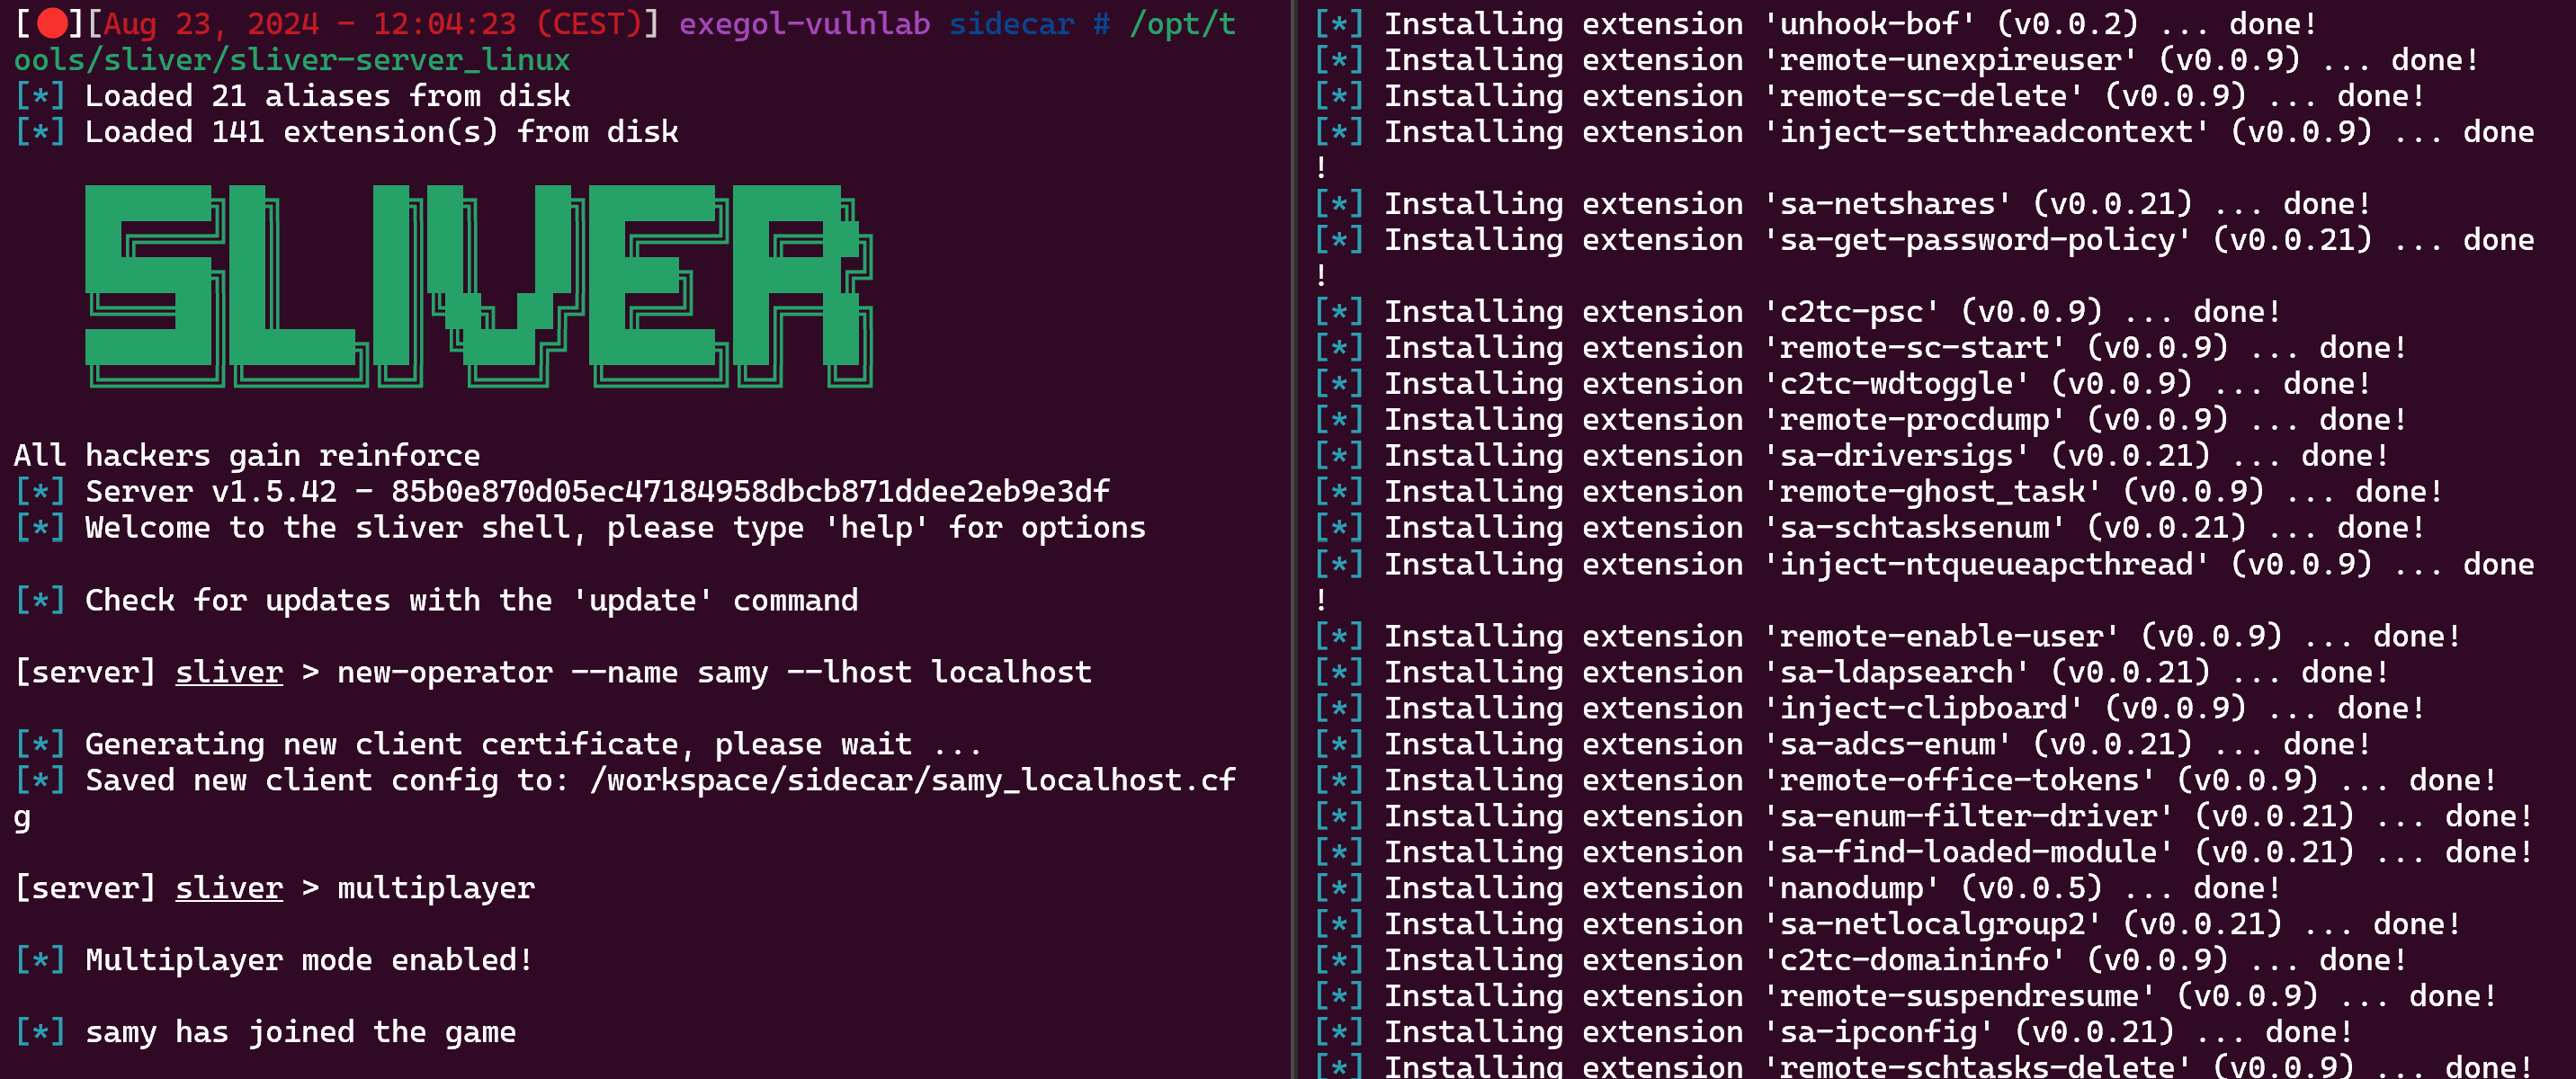2576x1079 pixels.
Task: Click underlined 'sliver' prompt before multiplayer
Action: click(229, 888)
